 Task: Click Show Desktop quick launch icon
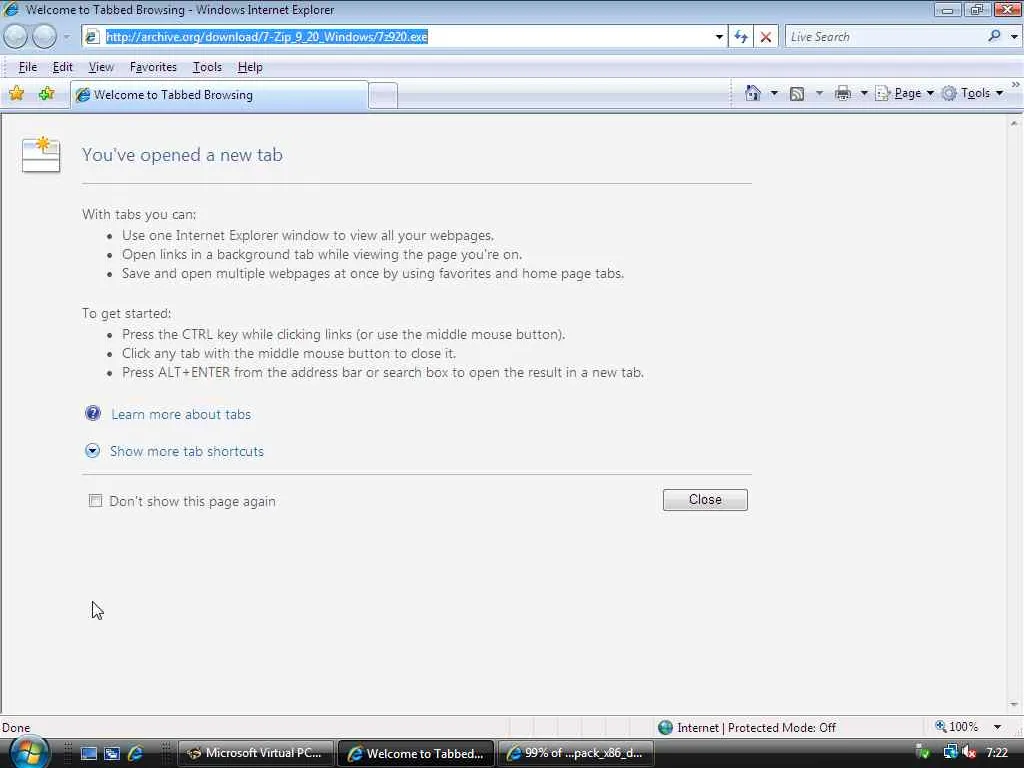[88, 753]
